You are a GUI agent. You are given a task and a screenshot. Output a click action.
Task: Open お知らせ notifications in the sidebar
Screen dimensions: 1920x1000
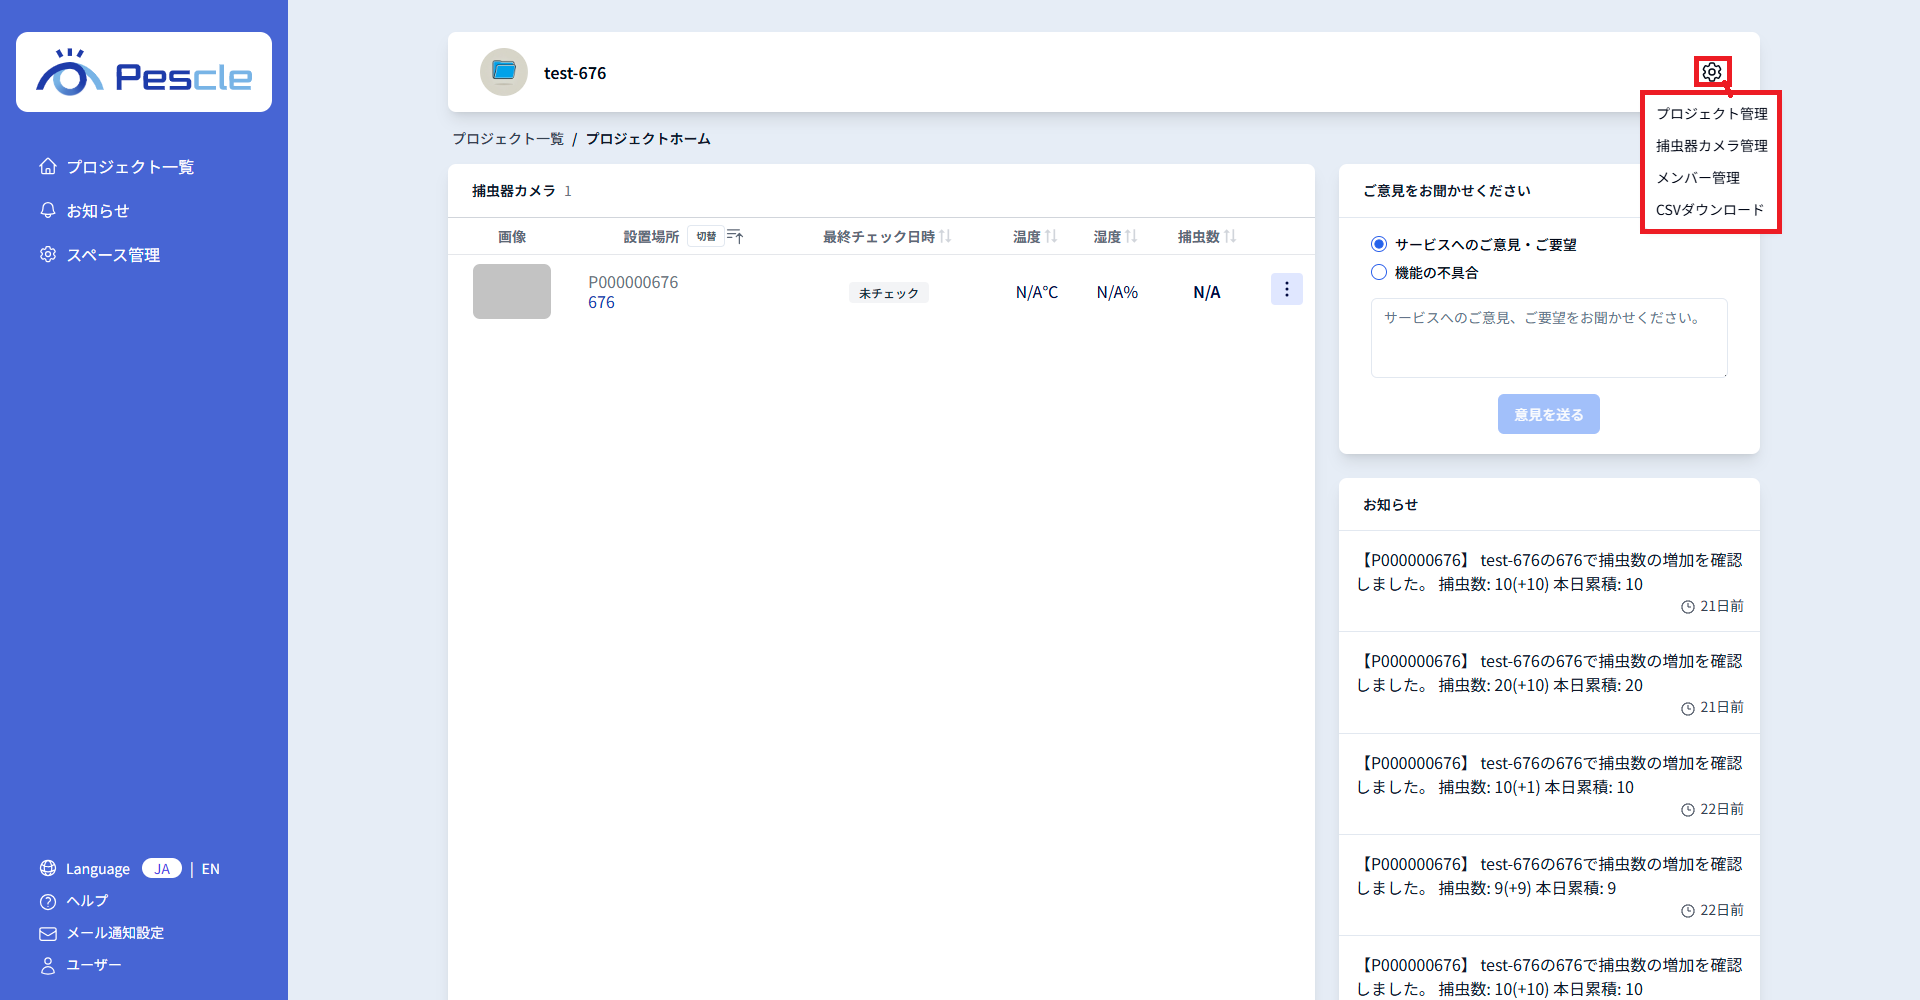97,211
